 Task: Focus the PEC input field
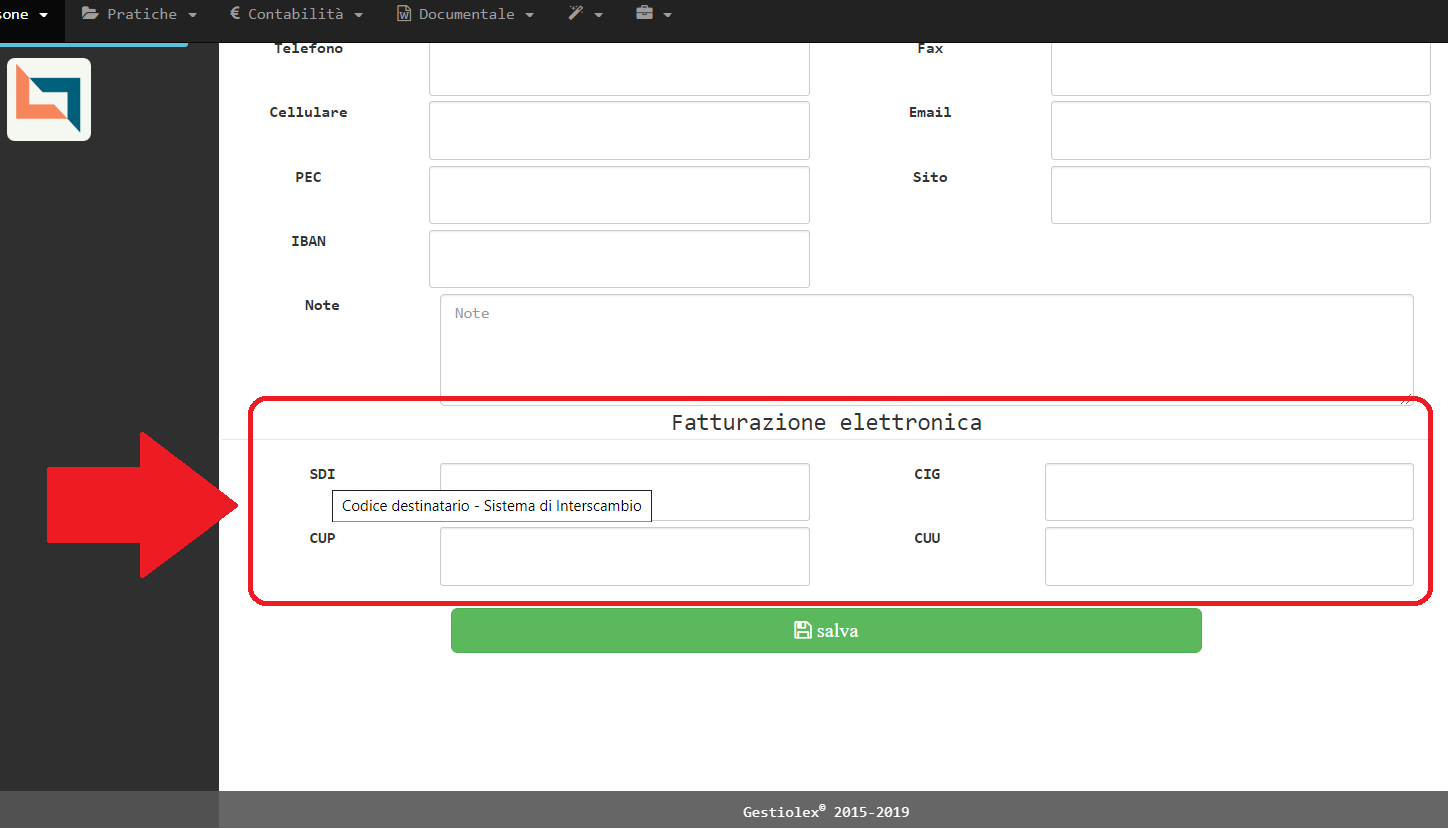[x=619, y=195]
